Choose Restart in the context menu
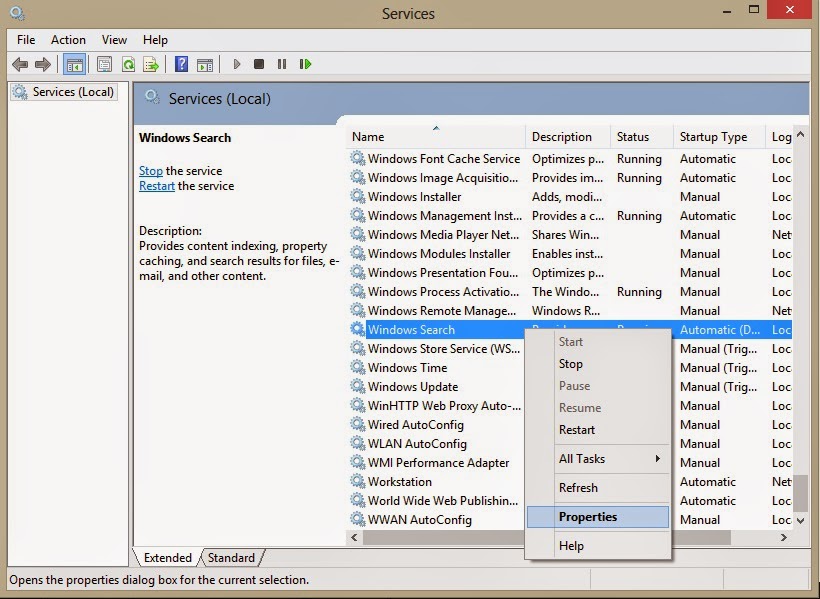The width and height of the screenshot is (820, 599). pos(598,430)
